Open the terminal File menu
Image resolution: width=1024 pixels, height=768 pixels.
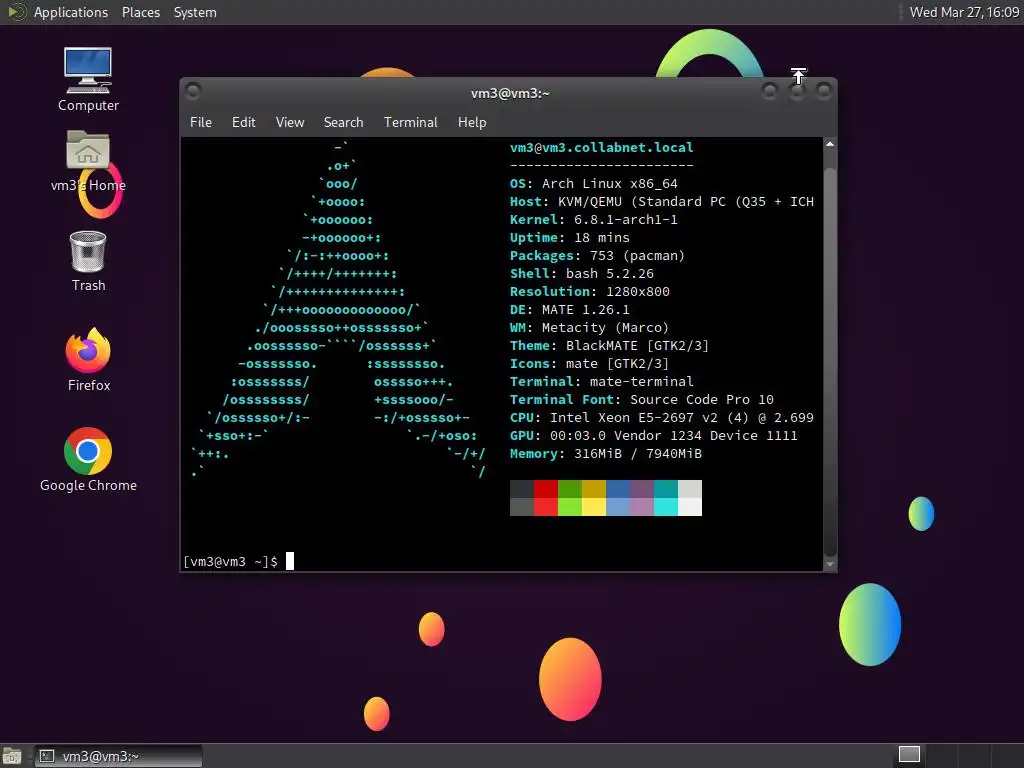tap(200, 122)
